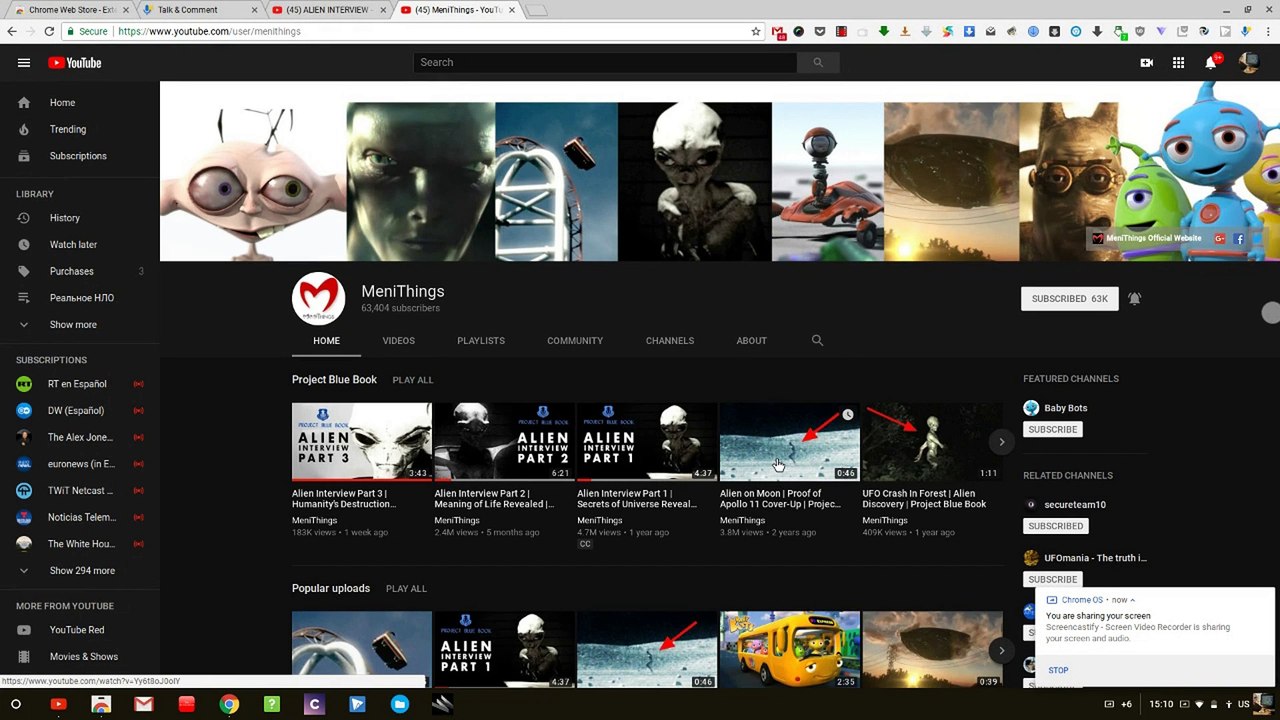Open the Alien on Moon video title
This screenshot has width=1280, height=720.
pos(780,499)
